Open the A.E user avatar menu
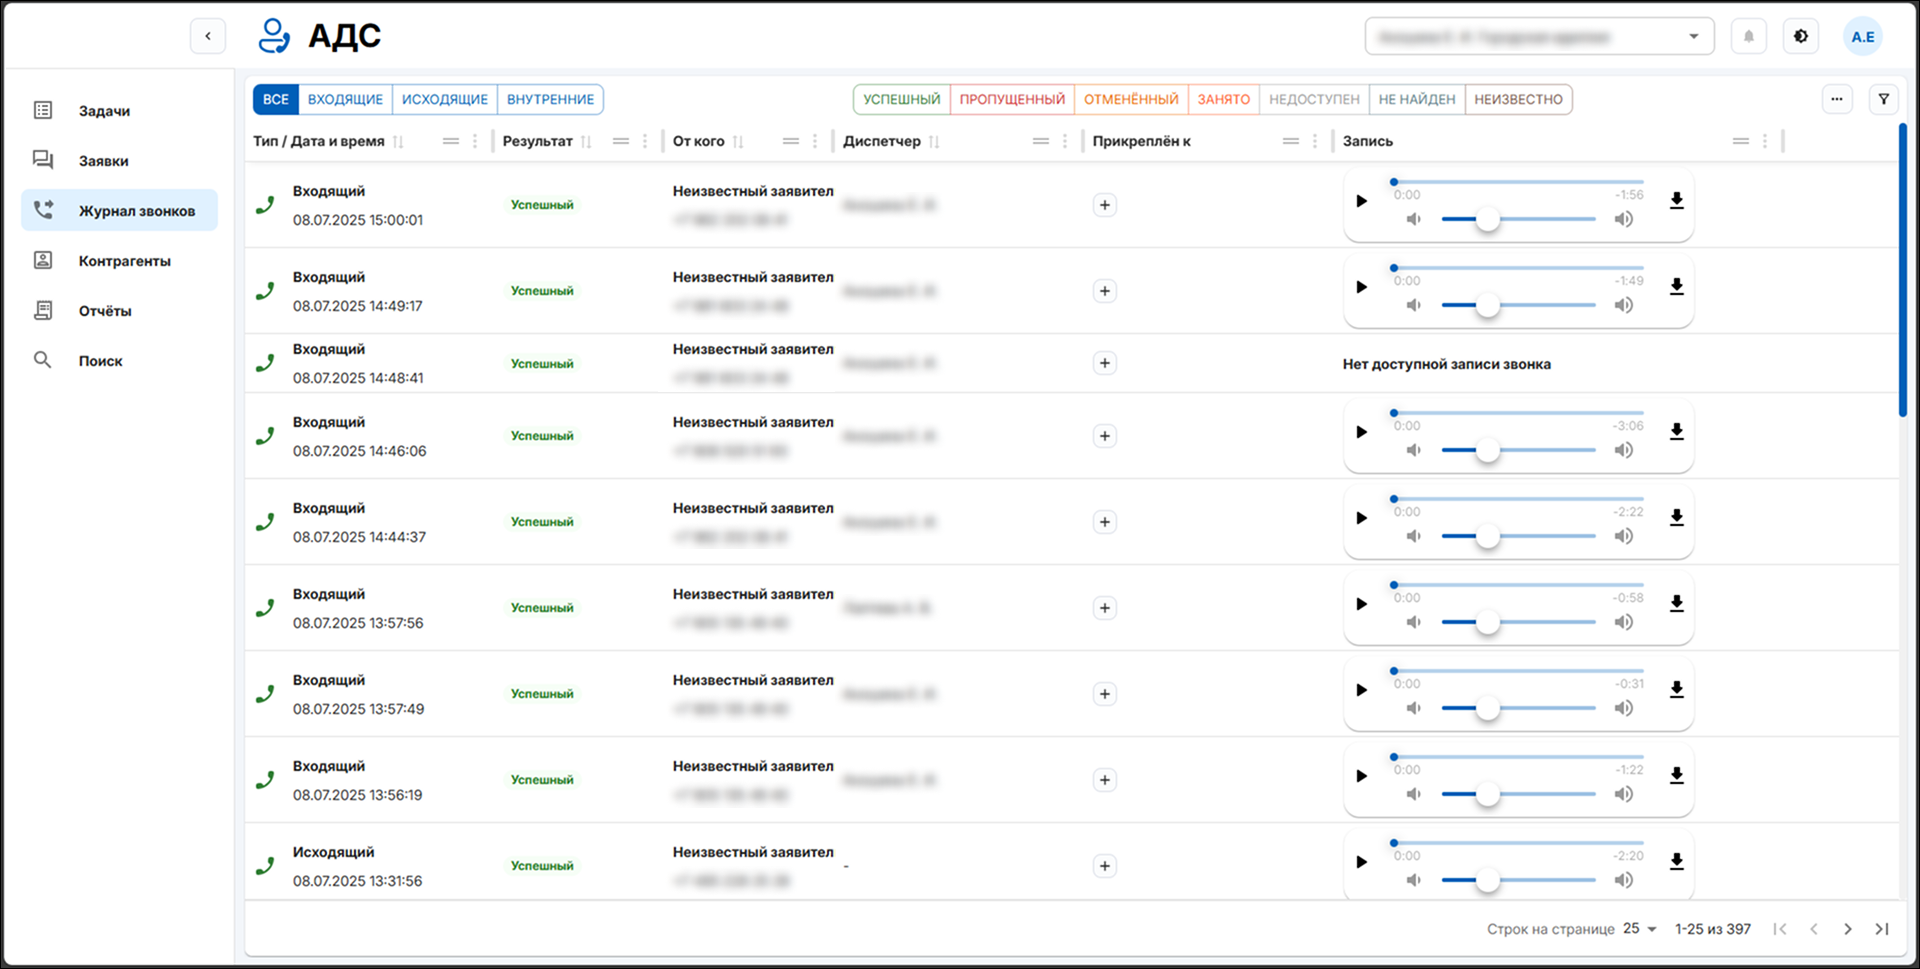 click(x=1862, y=37)
